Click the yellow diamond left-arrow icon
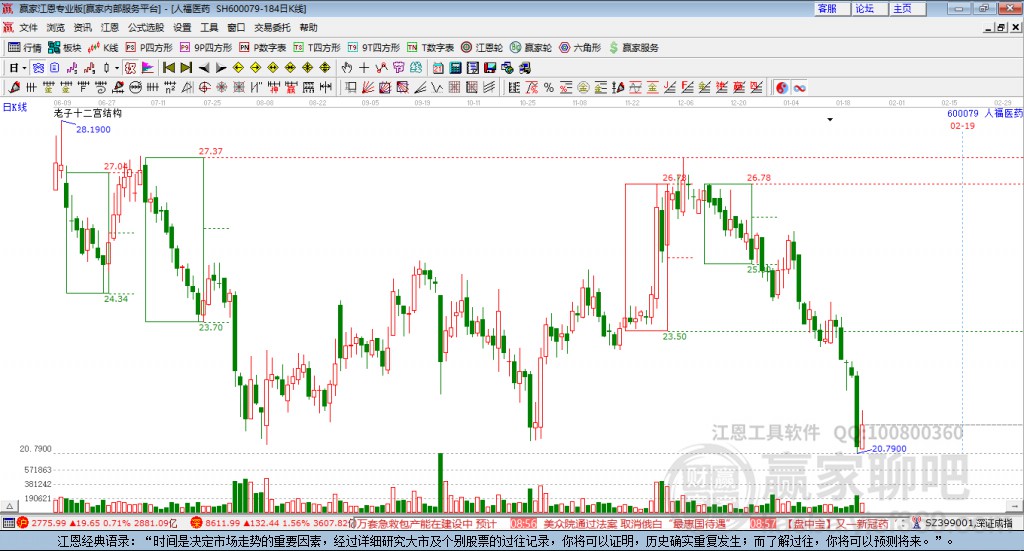The width and height of the screenshot is (1024, 551). click(238, 68)
